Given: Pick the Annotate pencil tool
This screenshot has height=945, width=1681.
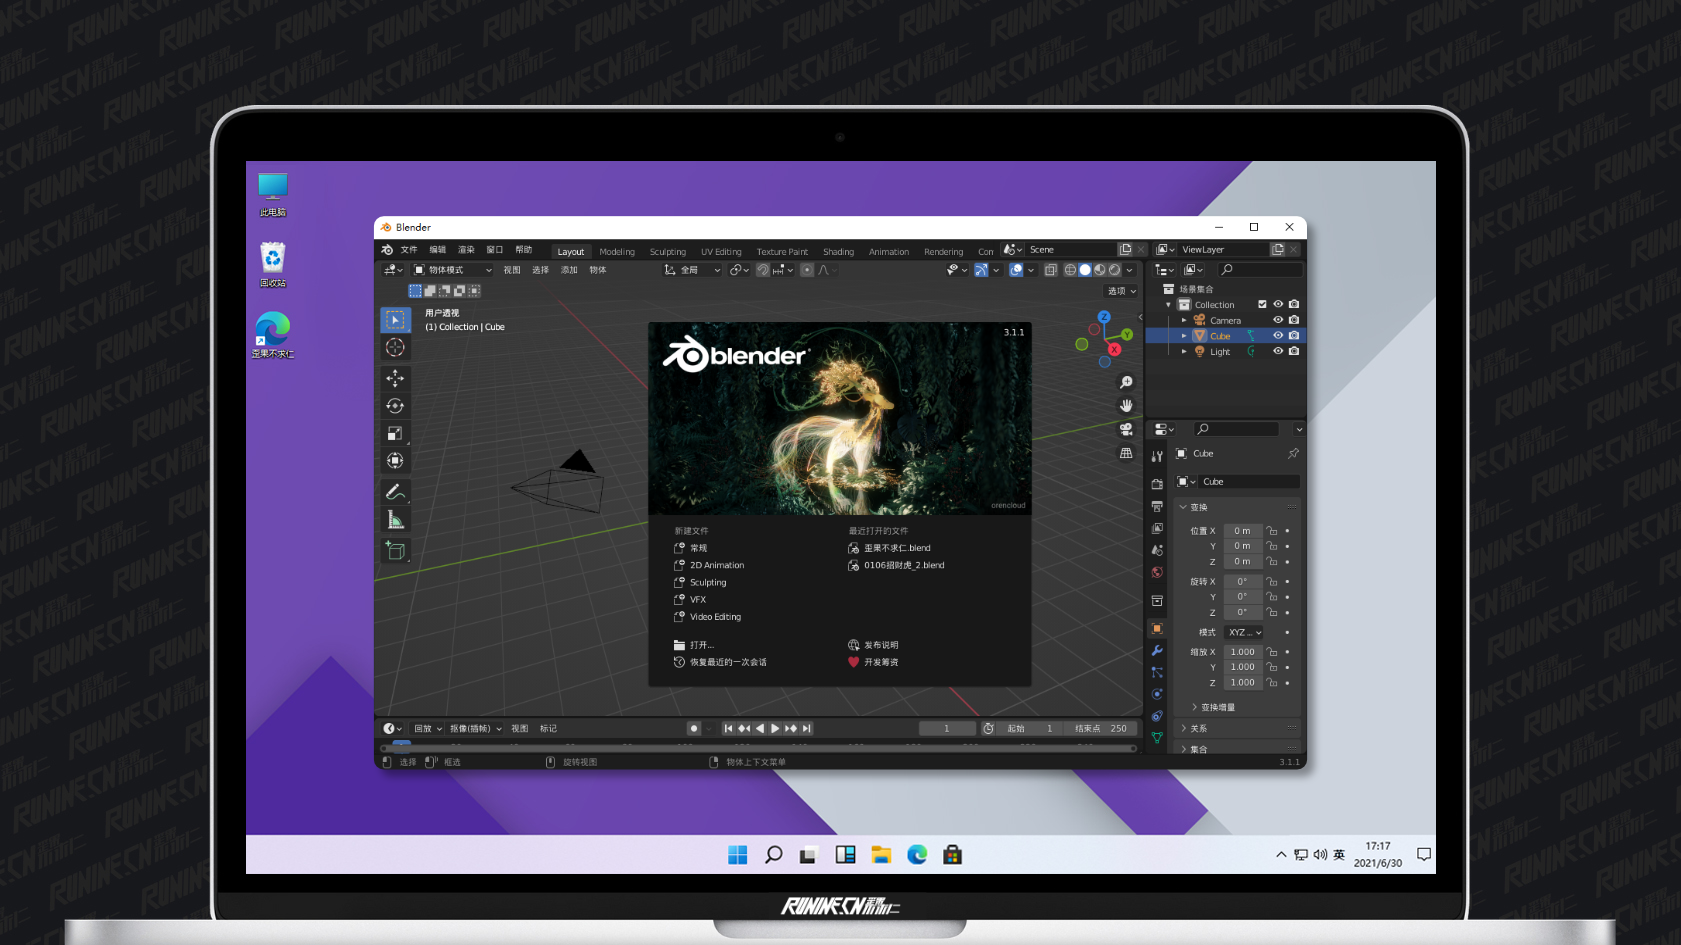Looking at the screenshot, I should pos(395,492).
